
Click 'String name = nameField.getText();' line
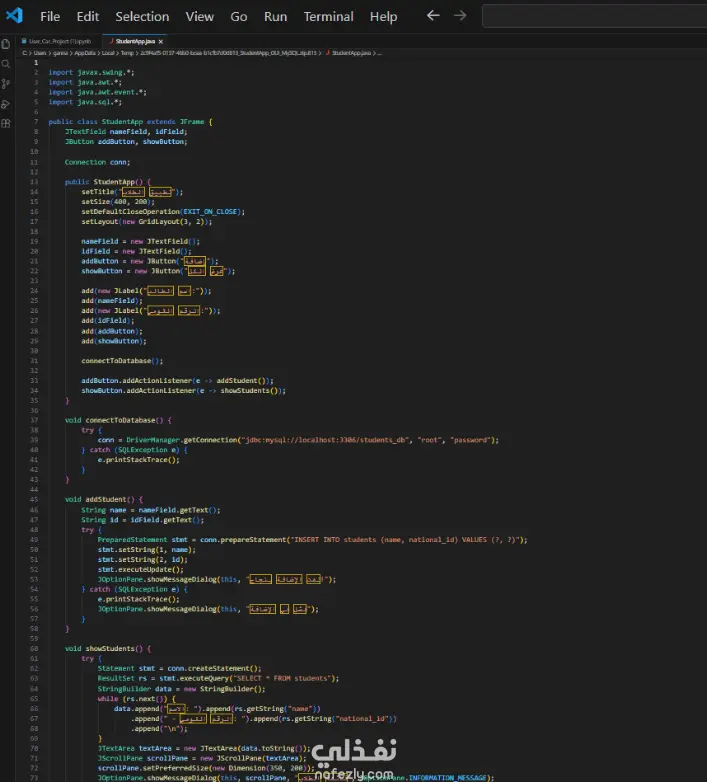[x=151, y=510]
